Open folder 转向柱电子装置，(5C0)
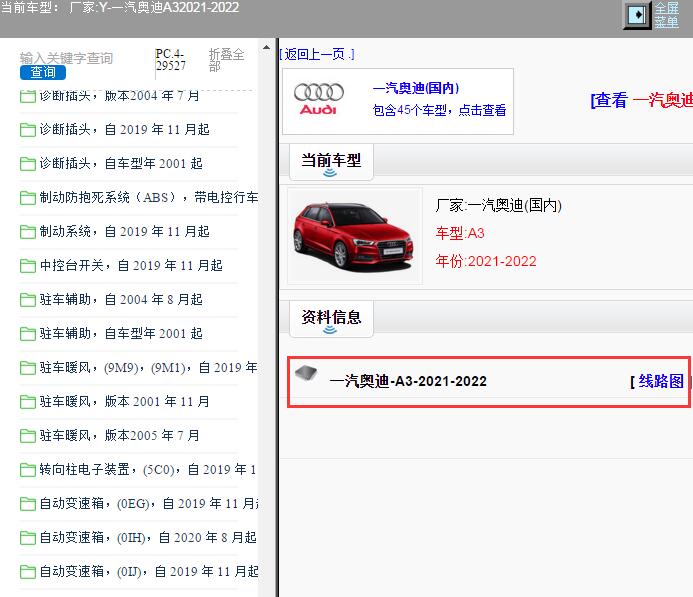 (148, 470)
